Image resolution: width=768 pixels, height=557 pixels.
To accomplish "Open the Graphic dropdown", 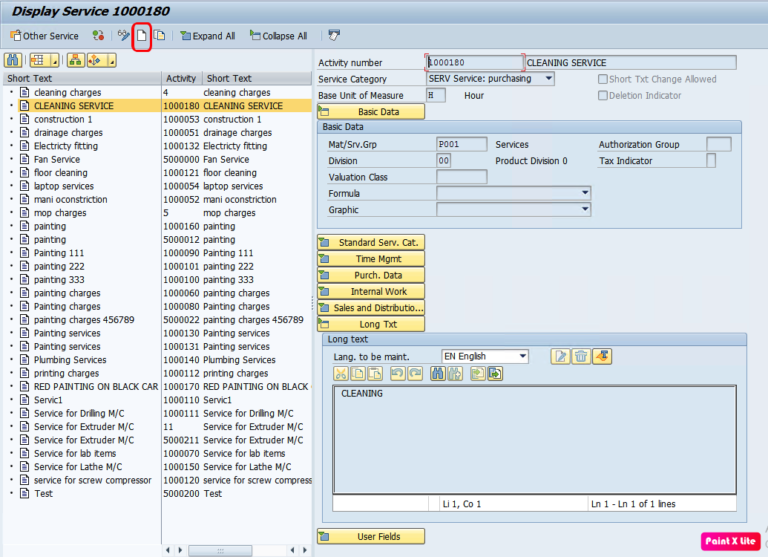I will pos(585,209).
